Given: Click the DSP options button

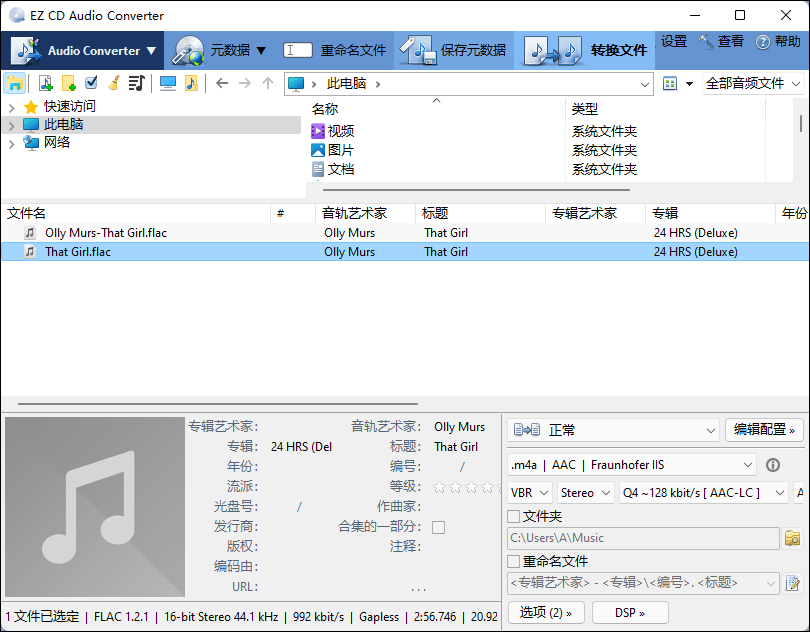Looking at the screenshot, I should tap(630, 613).
